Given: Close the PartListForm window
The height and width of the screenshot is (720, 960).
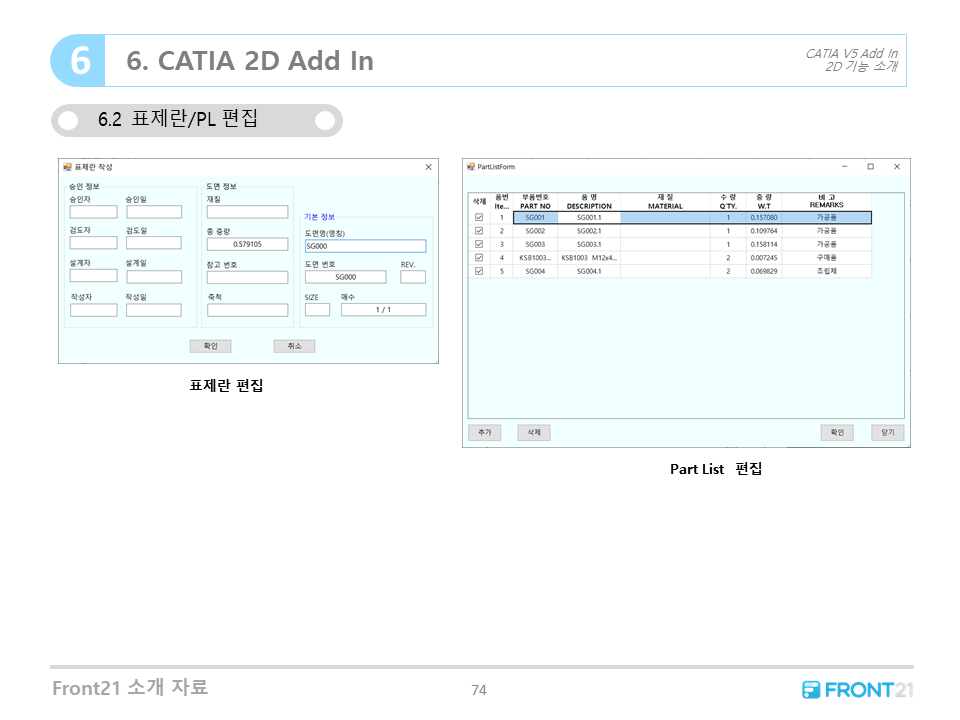Looking at the screenshot, I should point(897,167).
